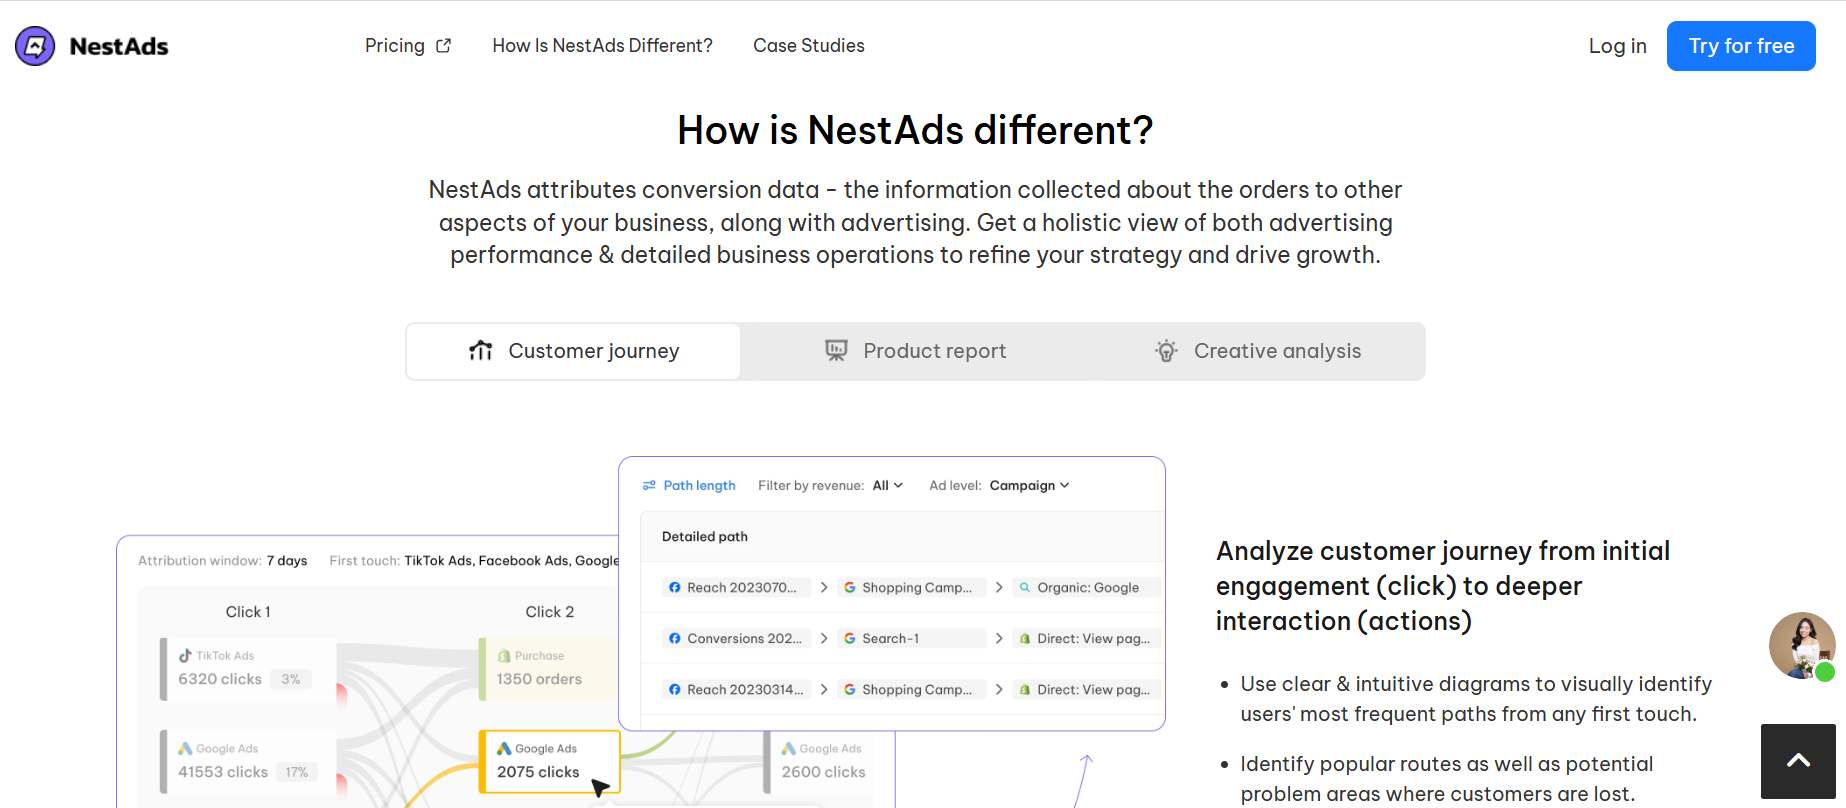The image size is (1846, 808).
Task: Click the Organic: Google path entry
Action: click(1087, 587)
